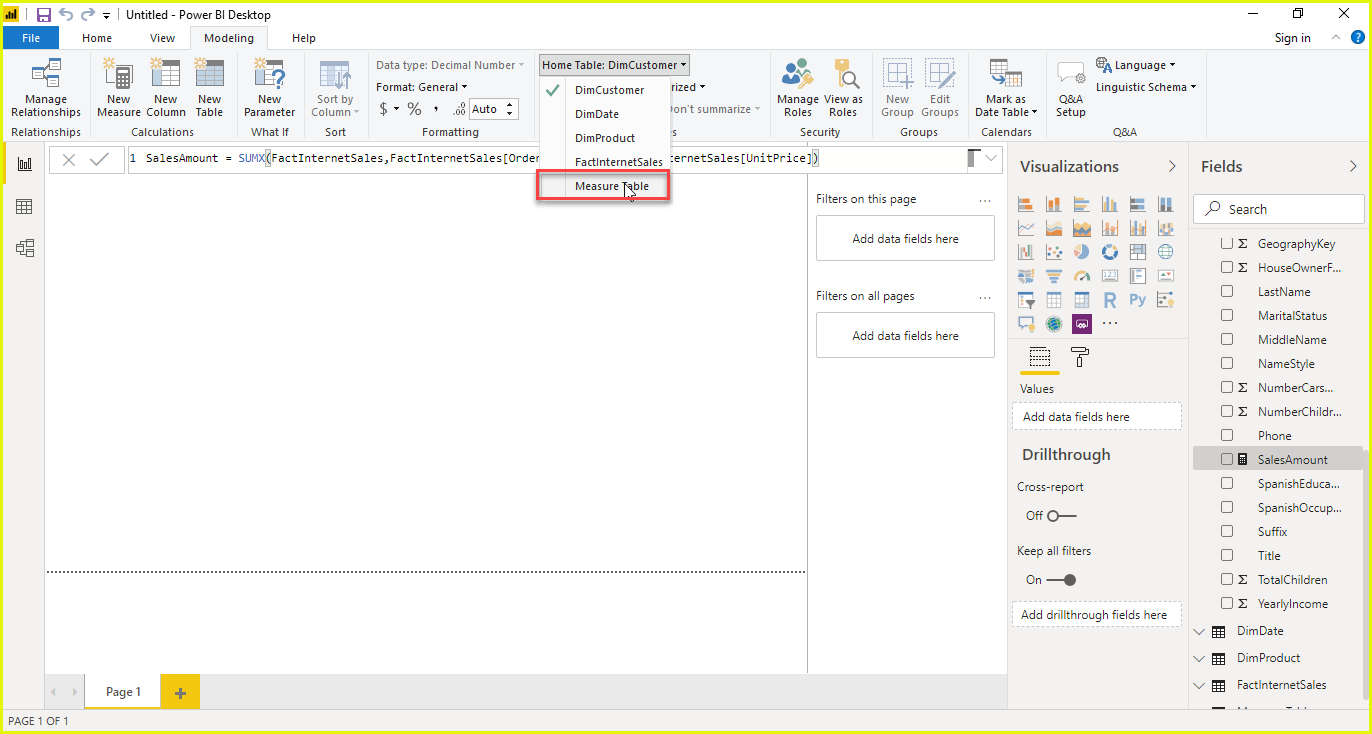Viewport: 1372px width, 734px height.
Task: Expand the DimDate table in Fields
Action: 1200,632
